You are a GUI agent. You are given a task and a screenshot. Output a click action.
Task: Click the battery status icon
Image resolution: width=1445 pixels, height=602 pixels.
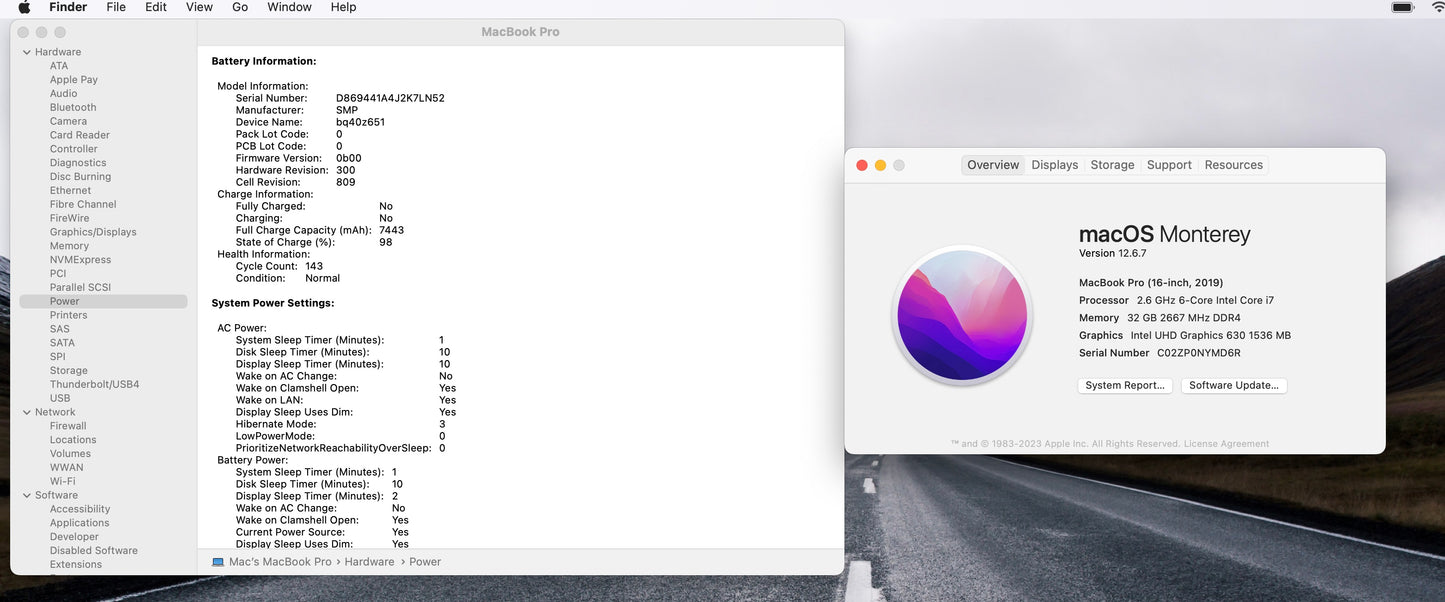point(1403,7)
